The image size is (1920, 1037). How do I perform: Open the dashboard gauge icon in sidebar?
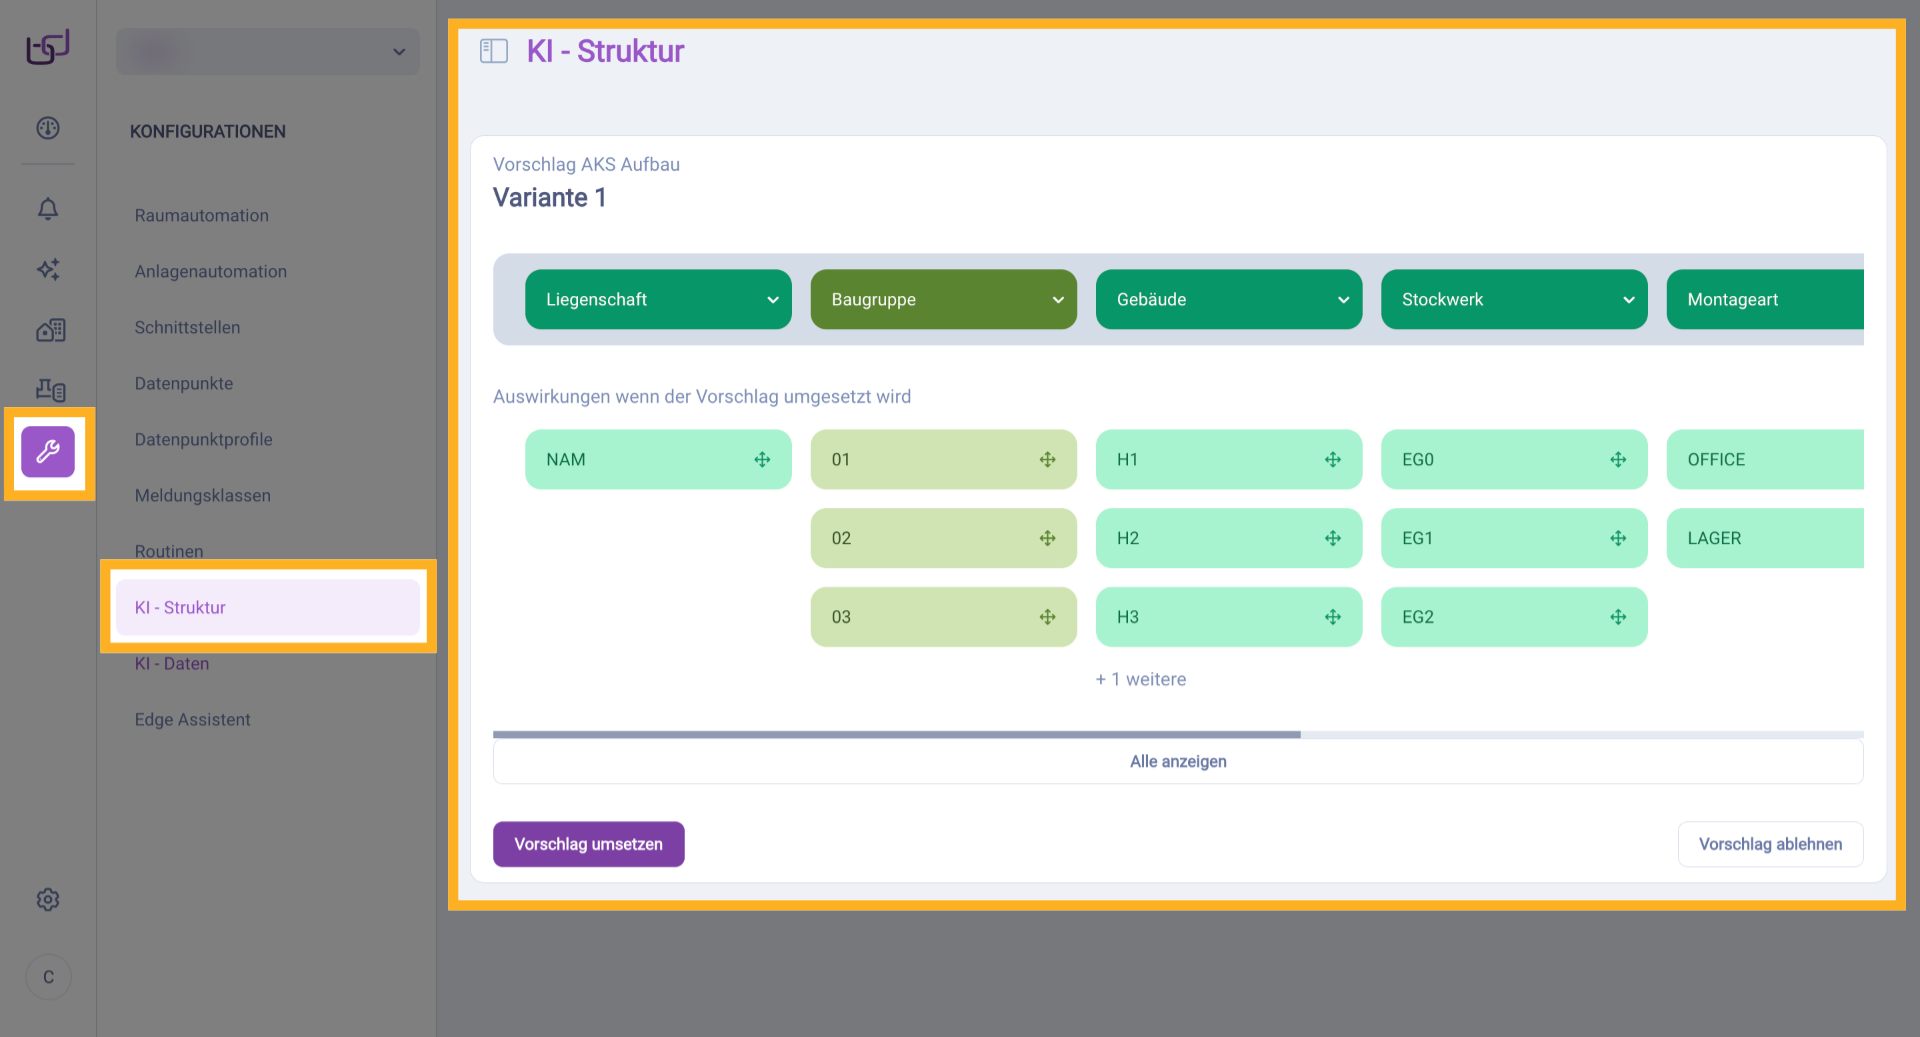point(48,128)
